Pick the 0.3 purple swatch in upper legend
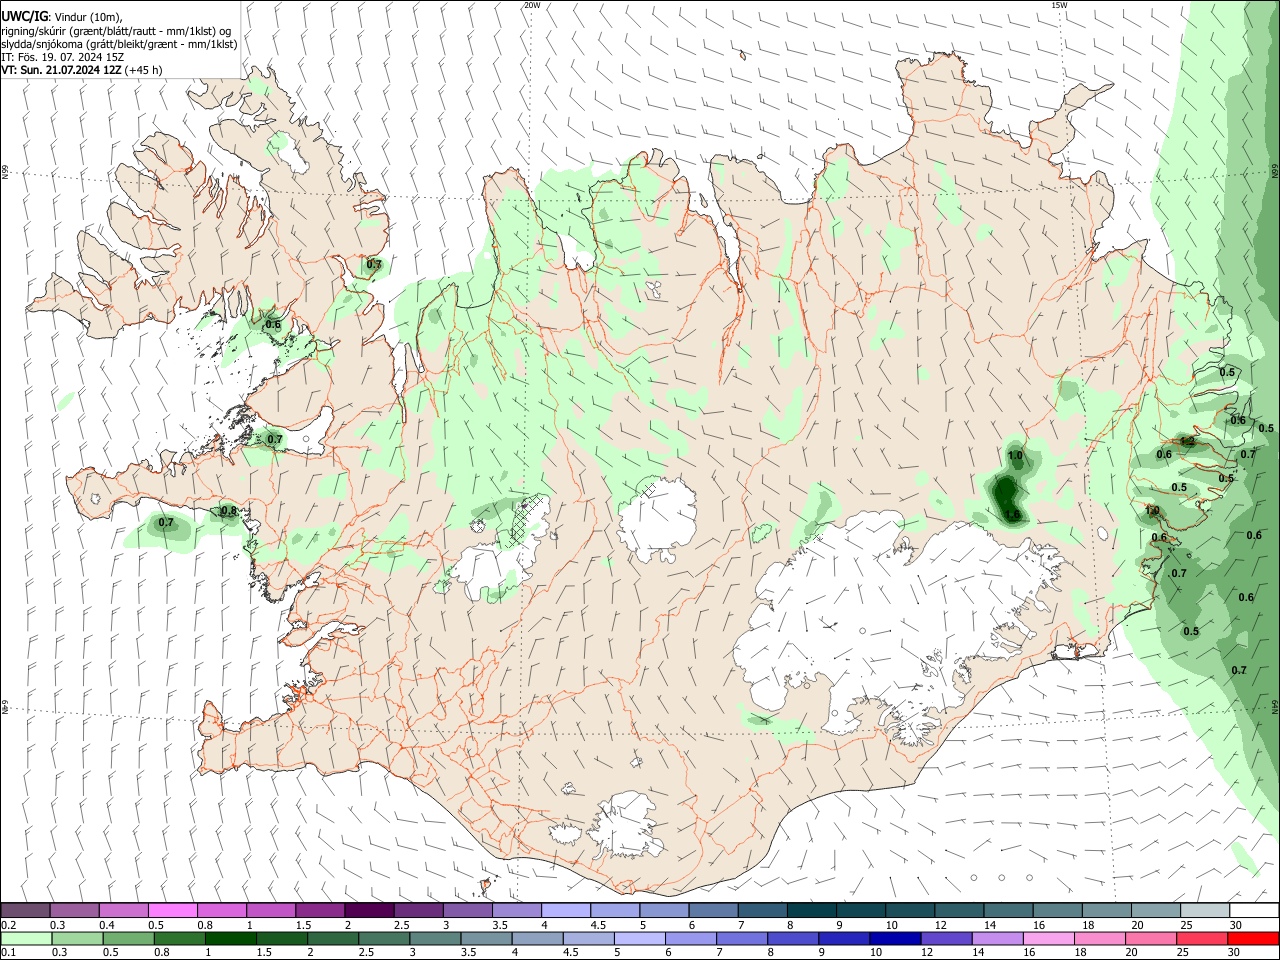Viewport: 1280px width, 960px height. pyautogui.click(x=74, y=910)
